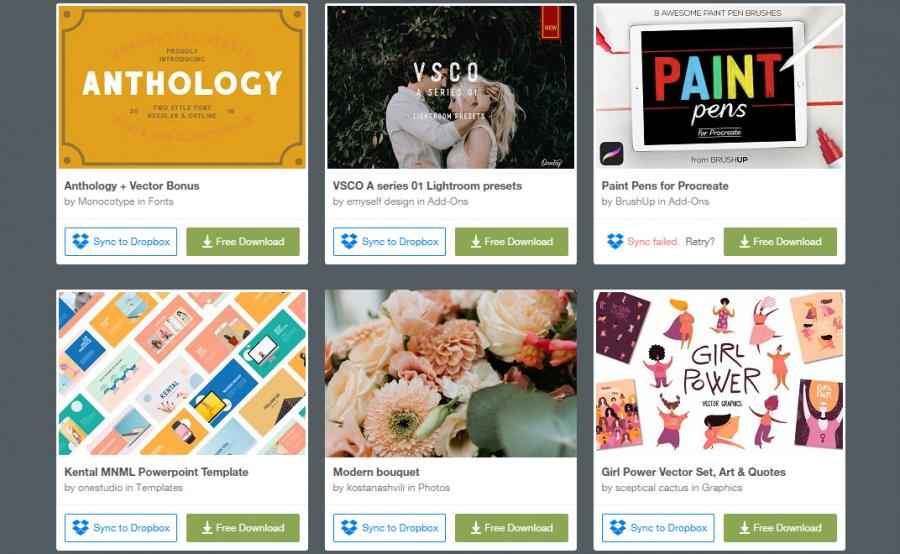The image size is (900, 554).
Task: Open the Modern bouquet photo thumbnail
Action: [x=451, y=374]
